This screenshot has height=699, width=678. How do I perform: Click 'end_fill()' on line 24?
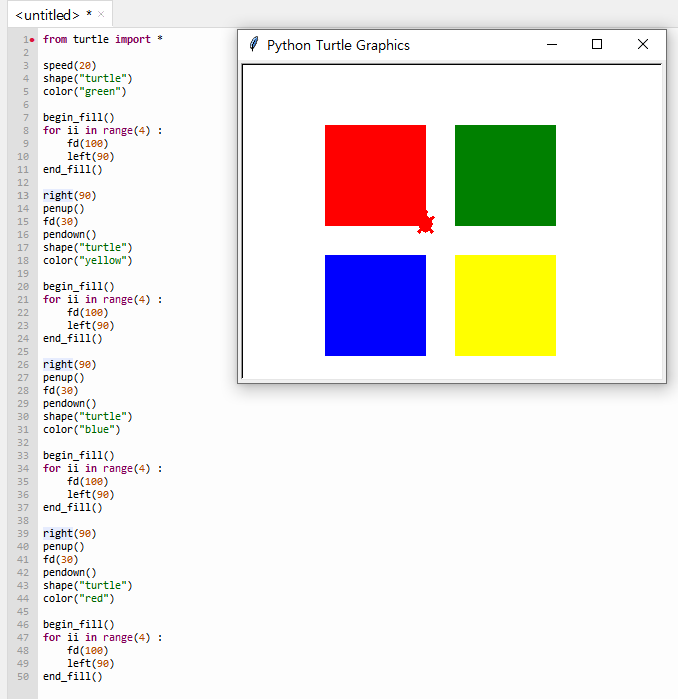(73, 338)
